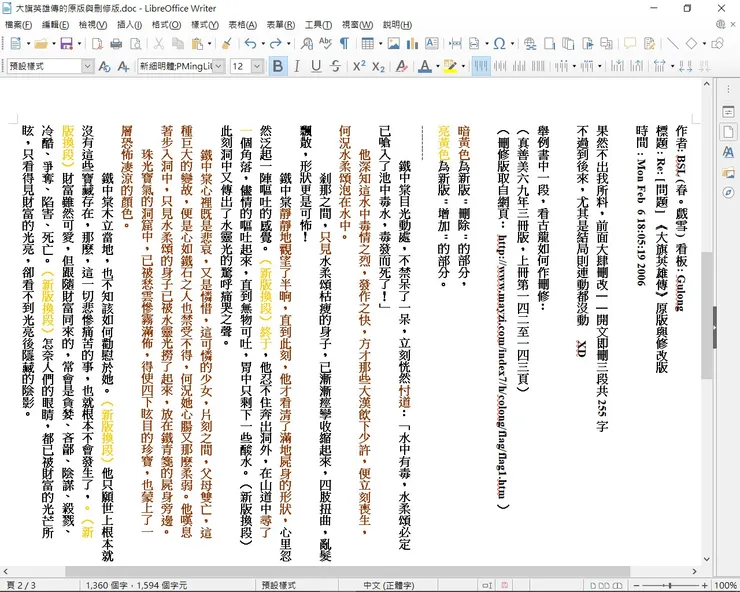Toggle Strikethrough formatting
This screenshot has height=592, width=740.
coord(335,67)
